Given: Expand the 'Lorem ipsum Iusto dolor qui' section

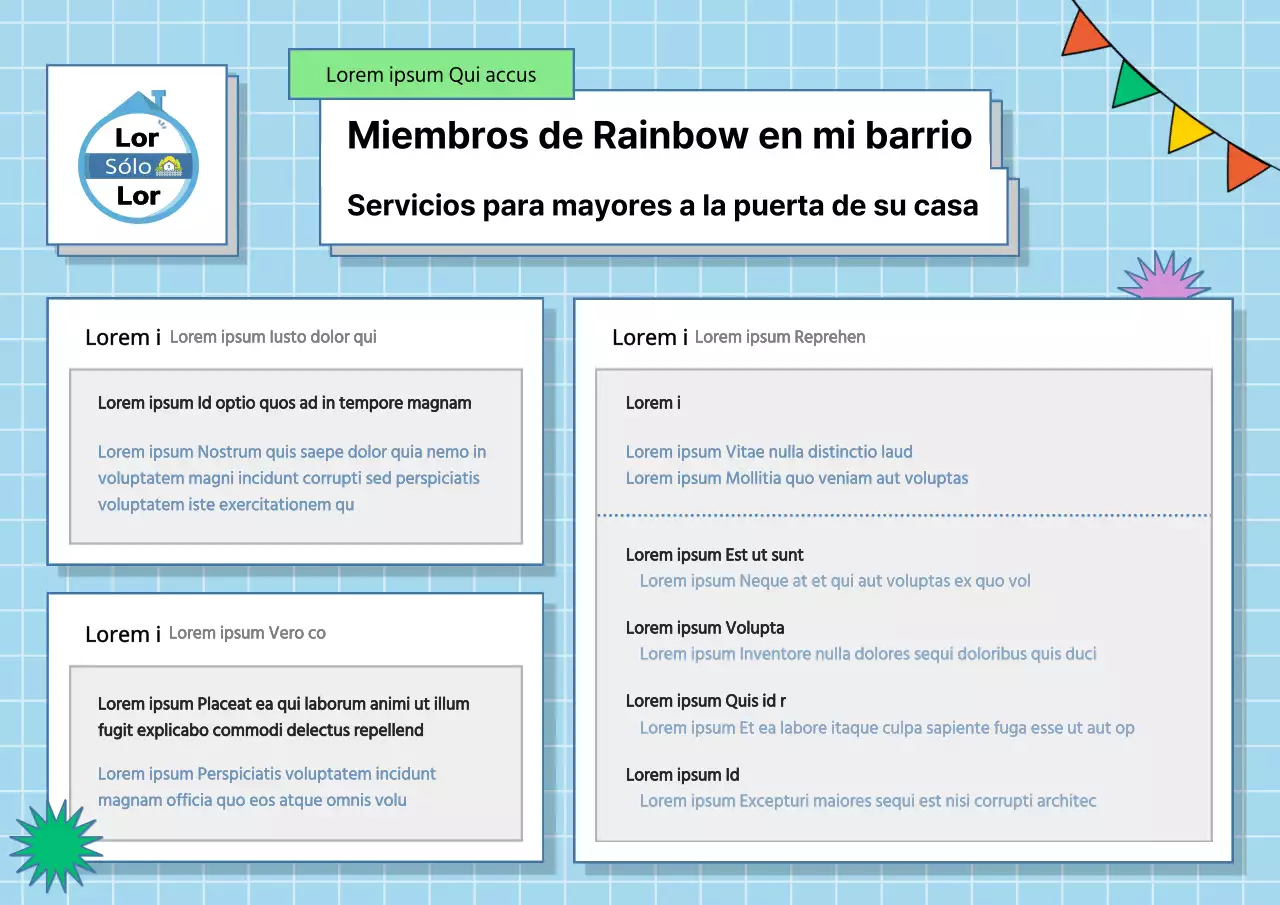Looking at the screenshot, I should pos(274,337).
